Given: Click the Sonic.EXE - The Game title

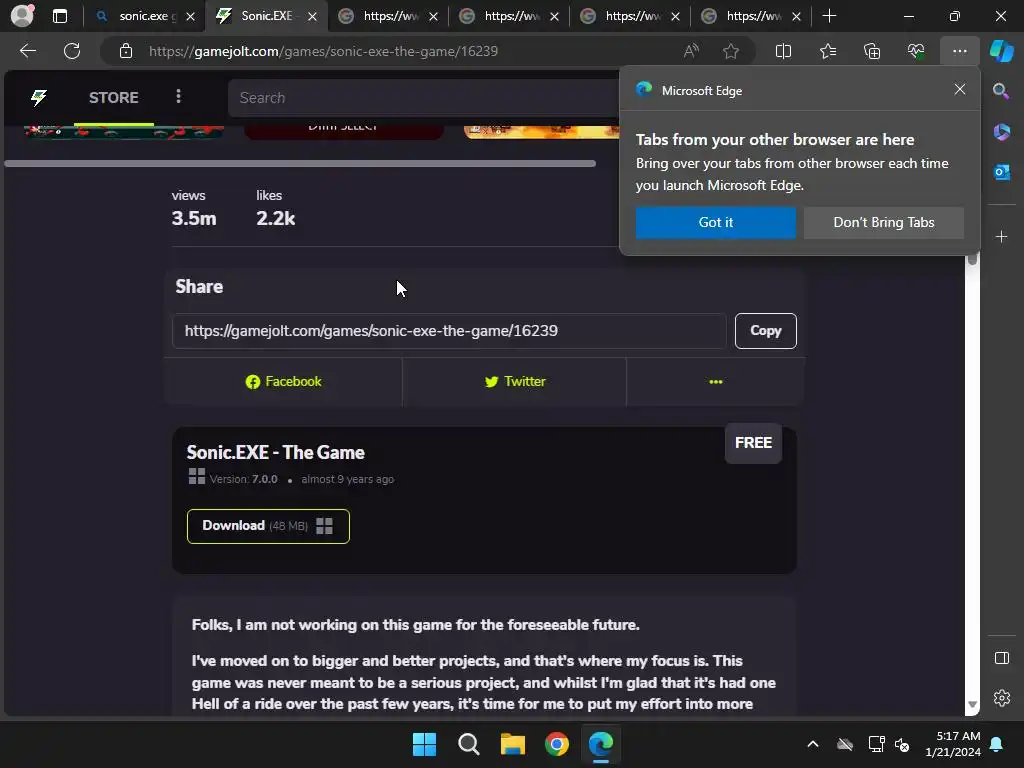Looking at the screenshot, I should 276,453.
